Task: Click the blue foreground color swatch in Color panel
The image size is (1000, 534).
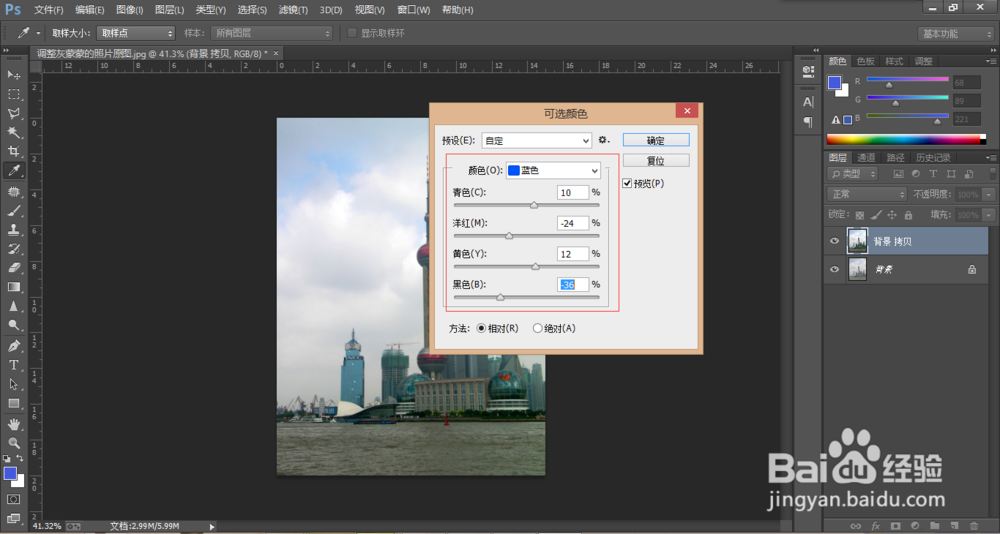Action: (834, 83)
